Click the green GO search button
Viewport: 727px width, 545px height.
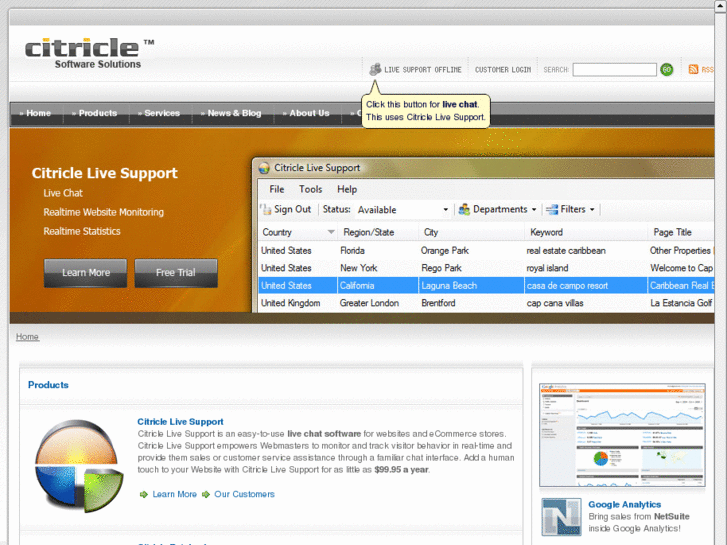point(667,70)
